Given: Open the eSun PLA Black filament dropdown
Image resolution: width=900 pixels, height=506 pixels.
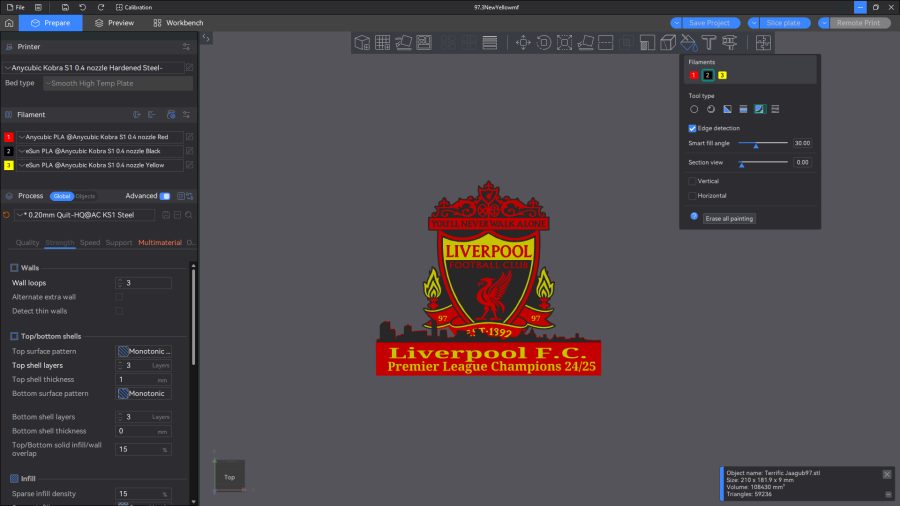Looking at the screenshot, I should 100,151.
